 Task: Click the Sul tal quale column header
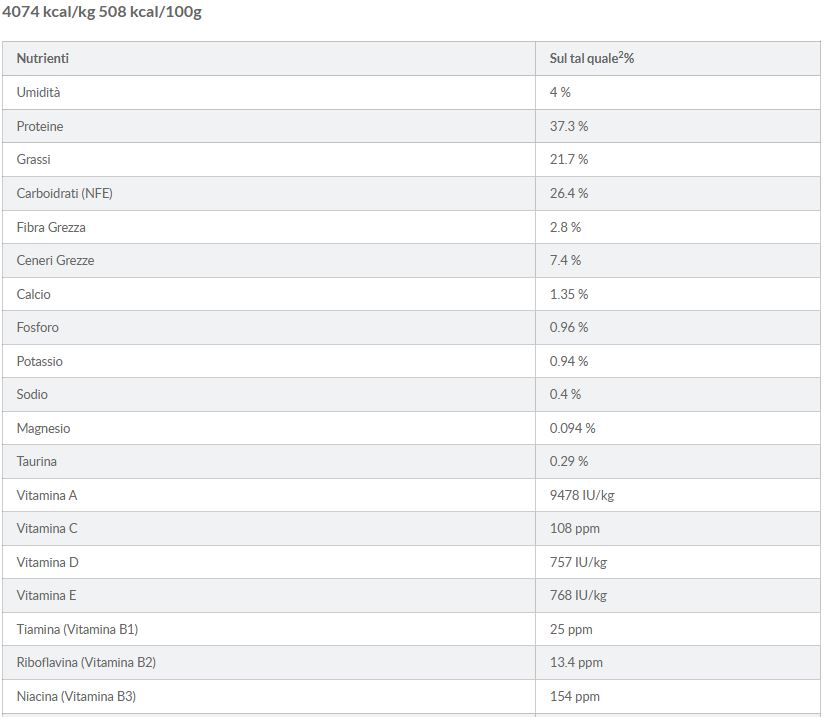(x=592, y=59)
